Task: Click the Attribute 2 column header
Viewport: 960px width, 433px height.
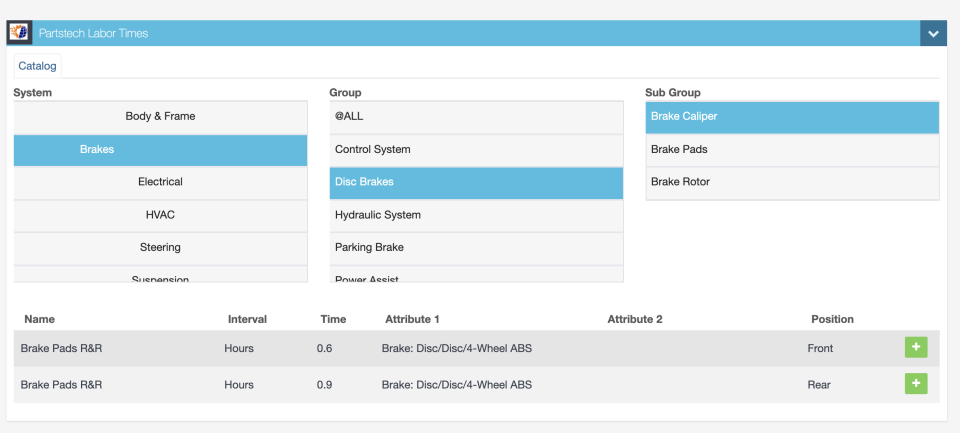Action: click(635, 319)
